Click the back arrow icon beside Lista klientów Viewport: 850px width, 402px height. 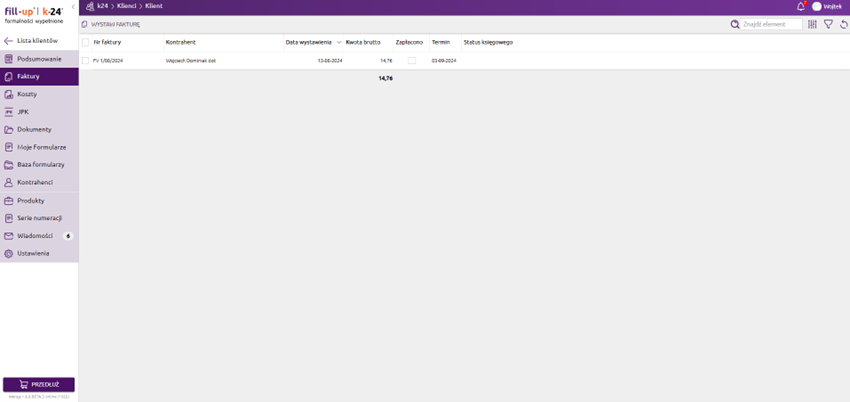pos(8,41)
